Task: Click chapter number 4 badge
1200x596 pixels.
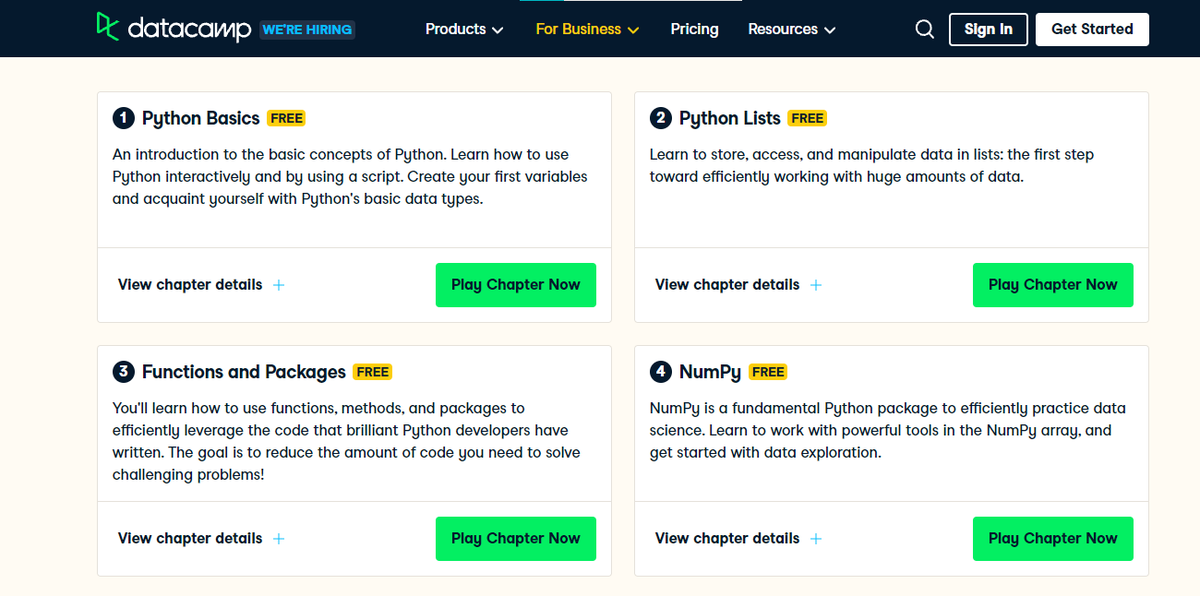Action: tap(660, 372)
